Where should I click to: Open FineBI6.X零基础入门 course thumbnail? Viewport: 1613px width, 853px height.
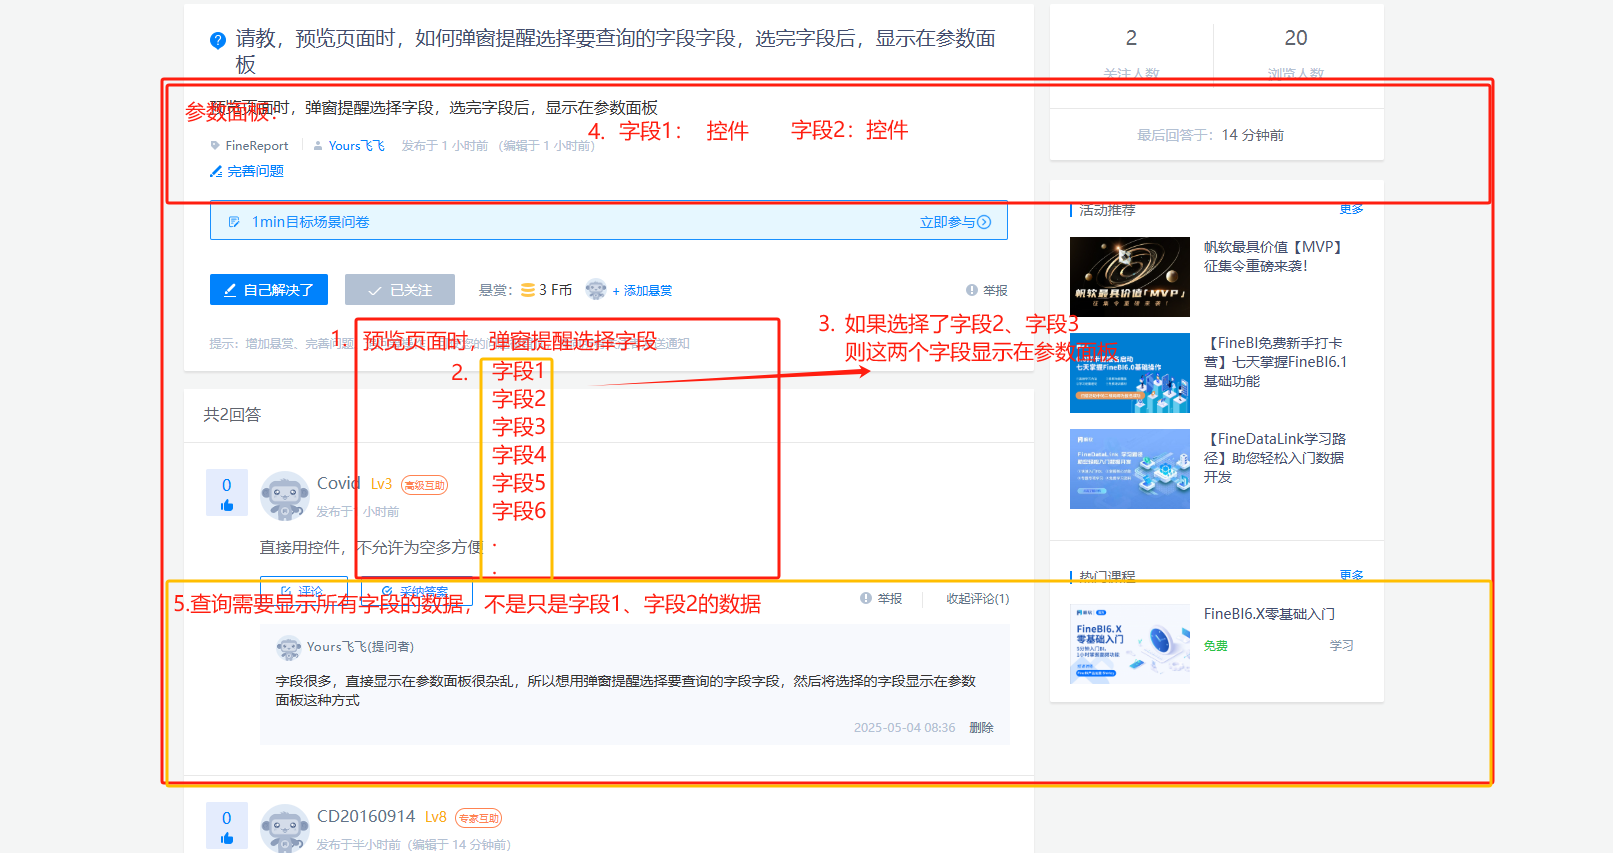point(1130,644)
